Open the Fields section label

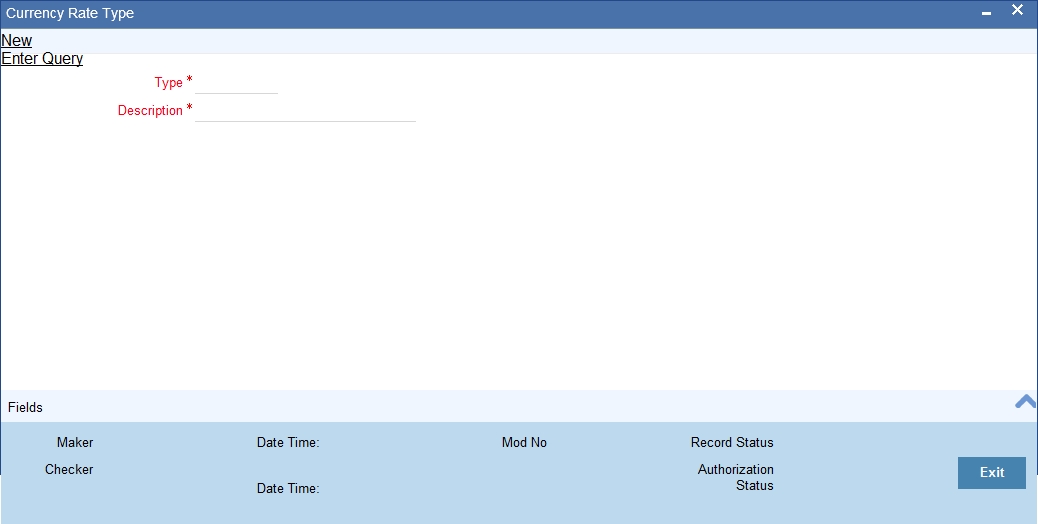[x=25, y=408]
